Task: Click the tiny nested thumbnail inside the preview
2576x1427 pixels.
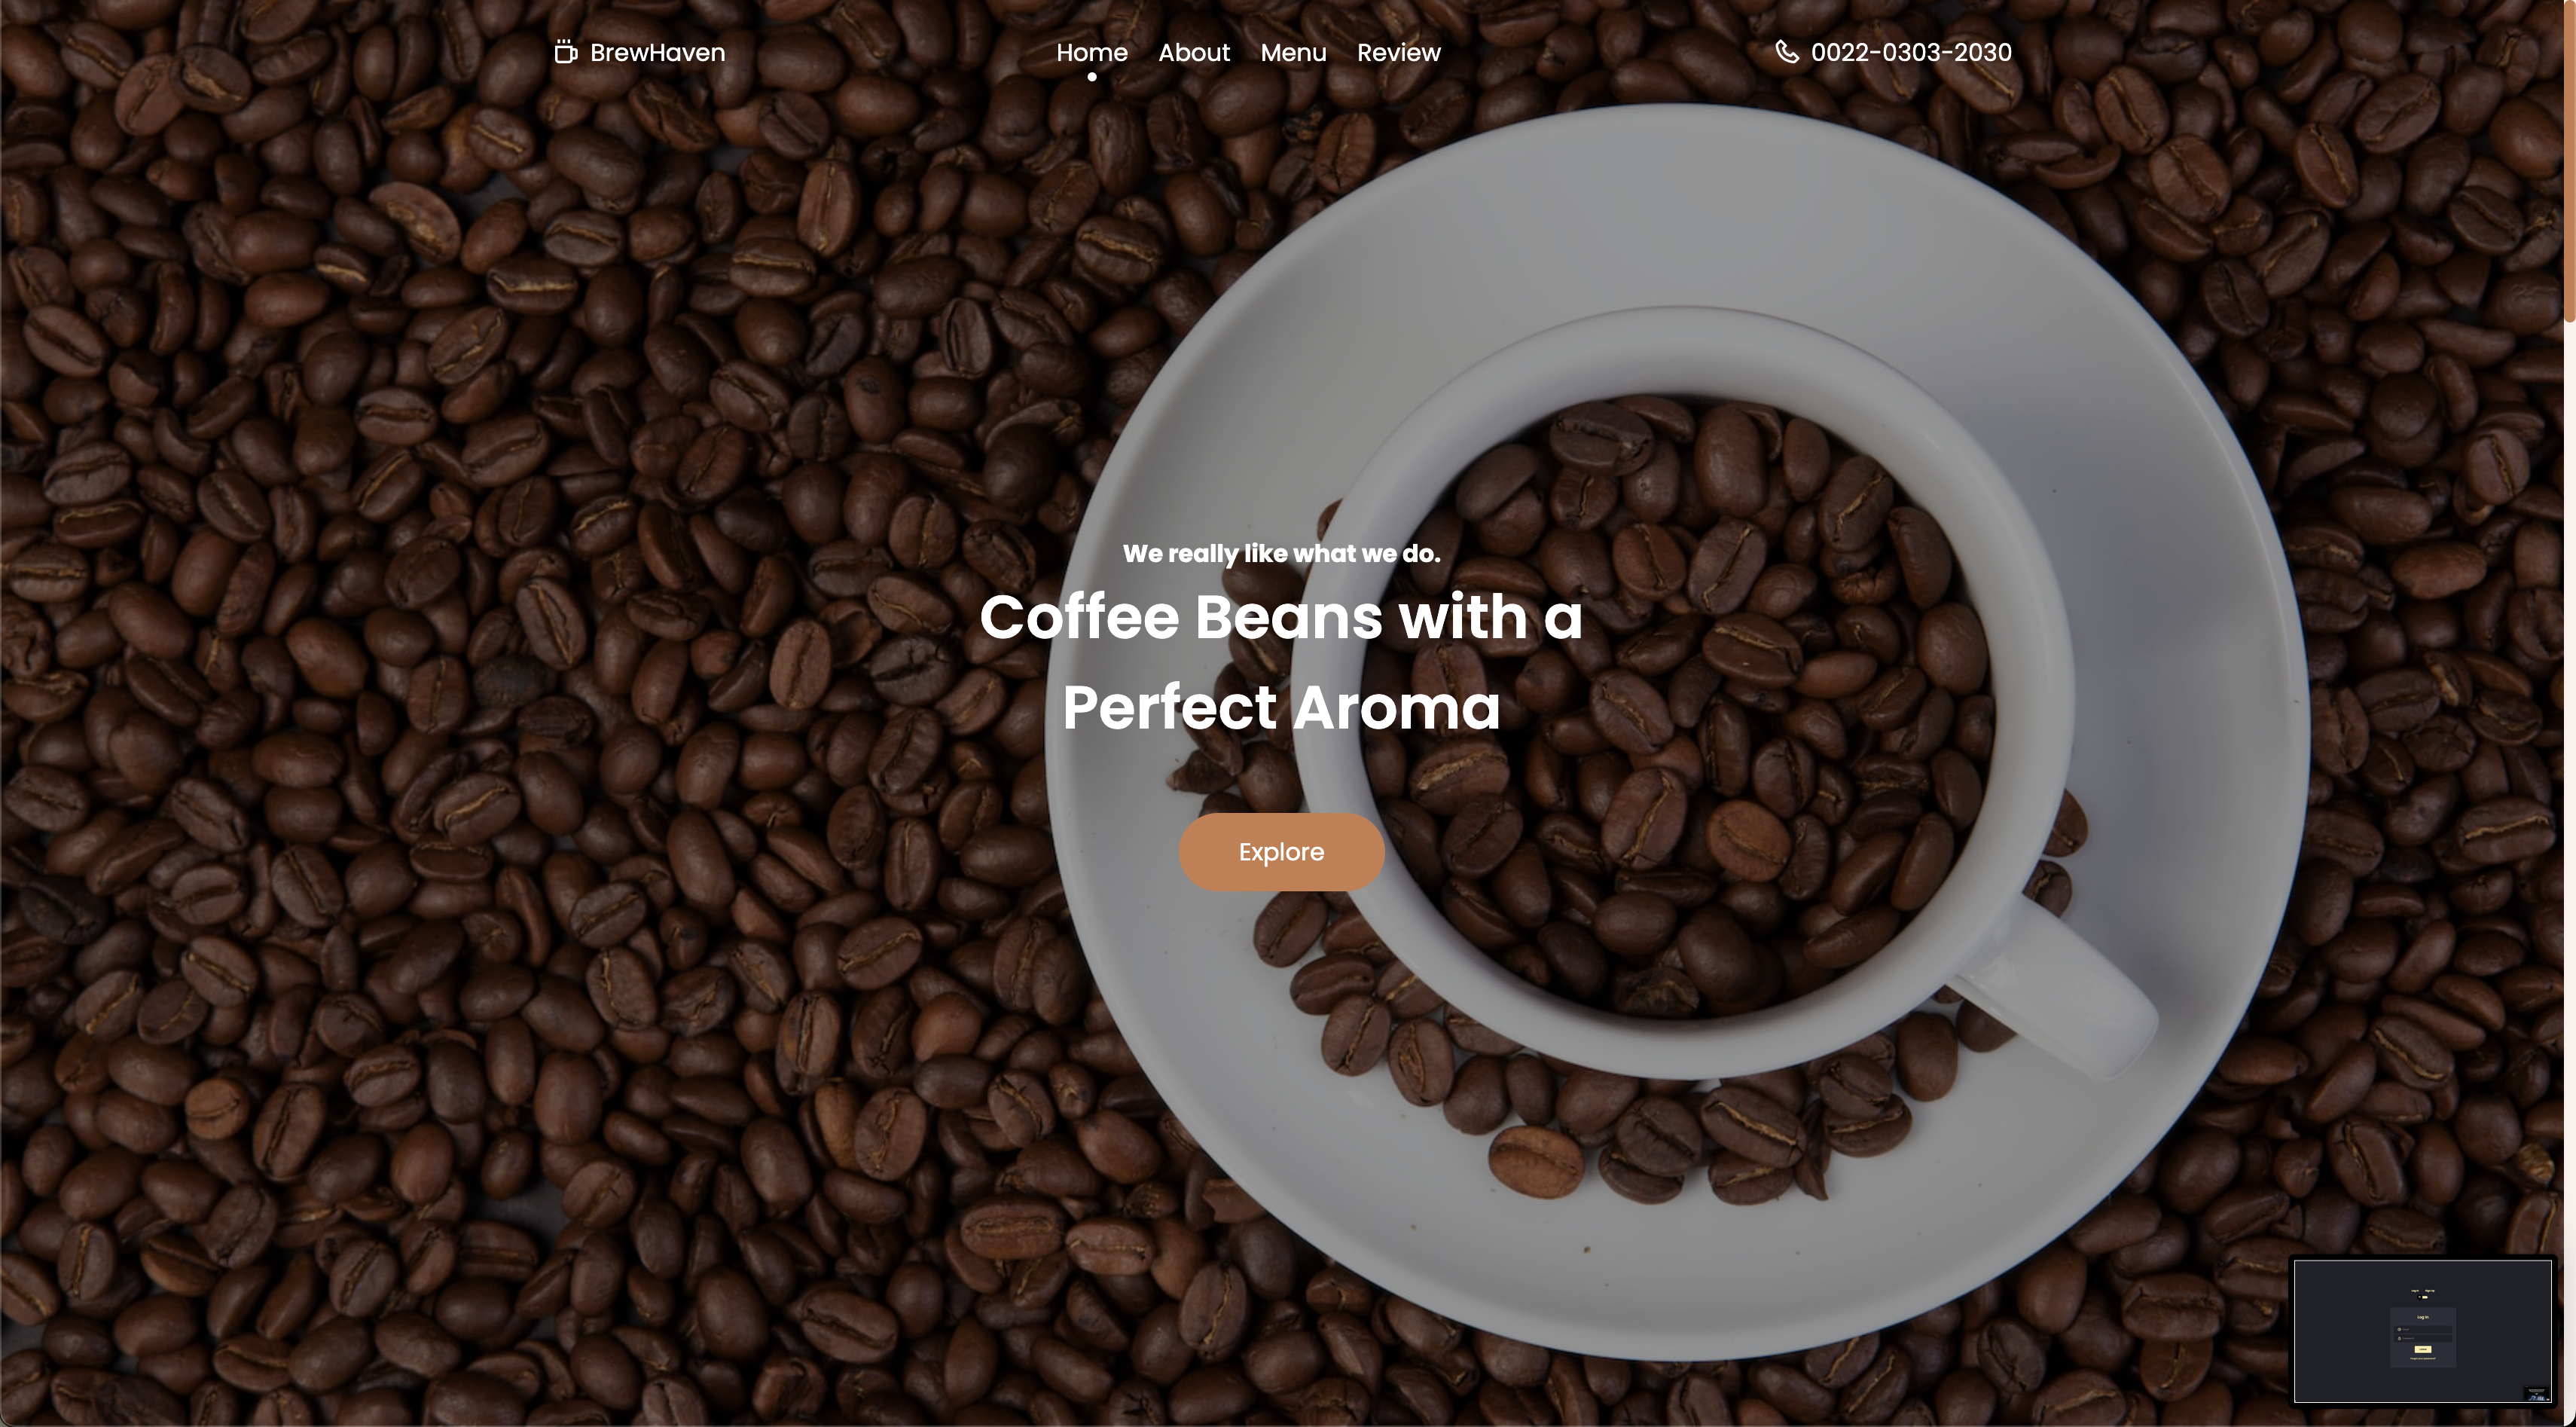Action: coord(2537,1394)
